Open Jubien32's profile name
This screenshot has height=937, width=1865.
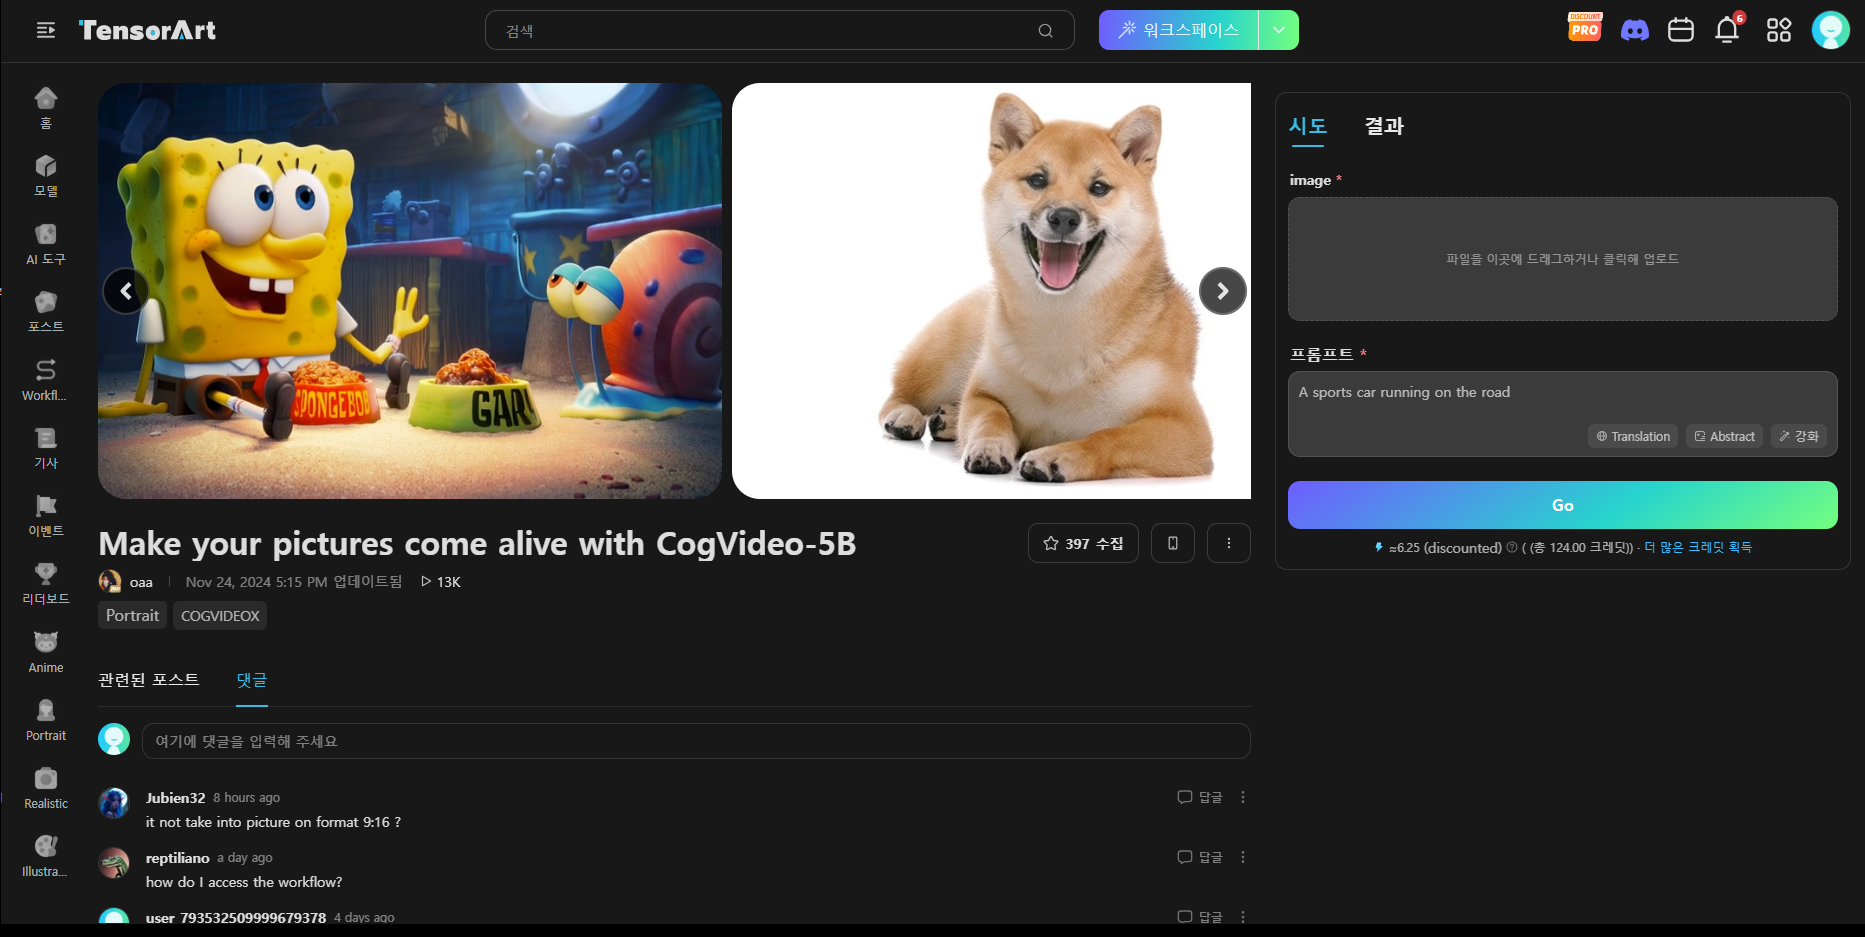coord(175,798)
